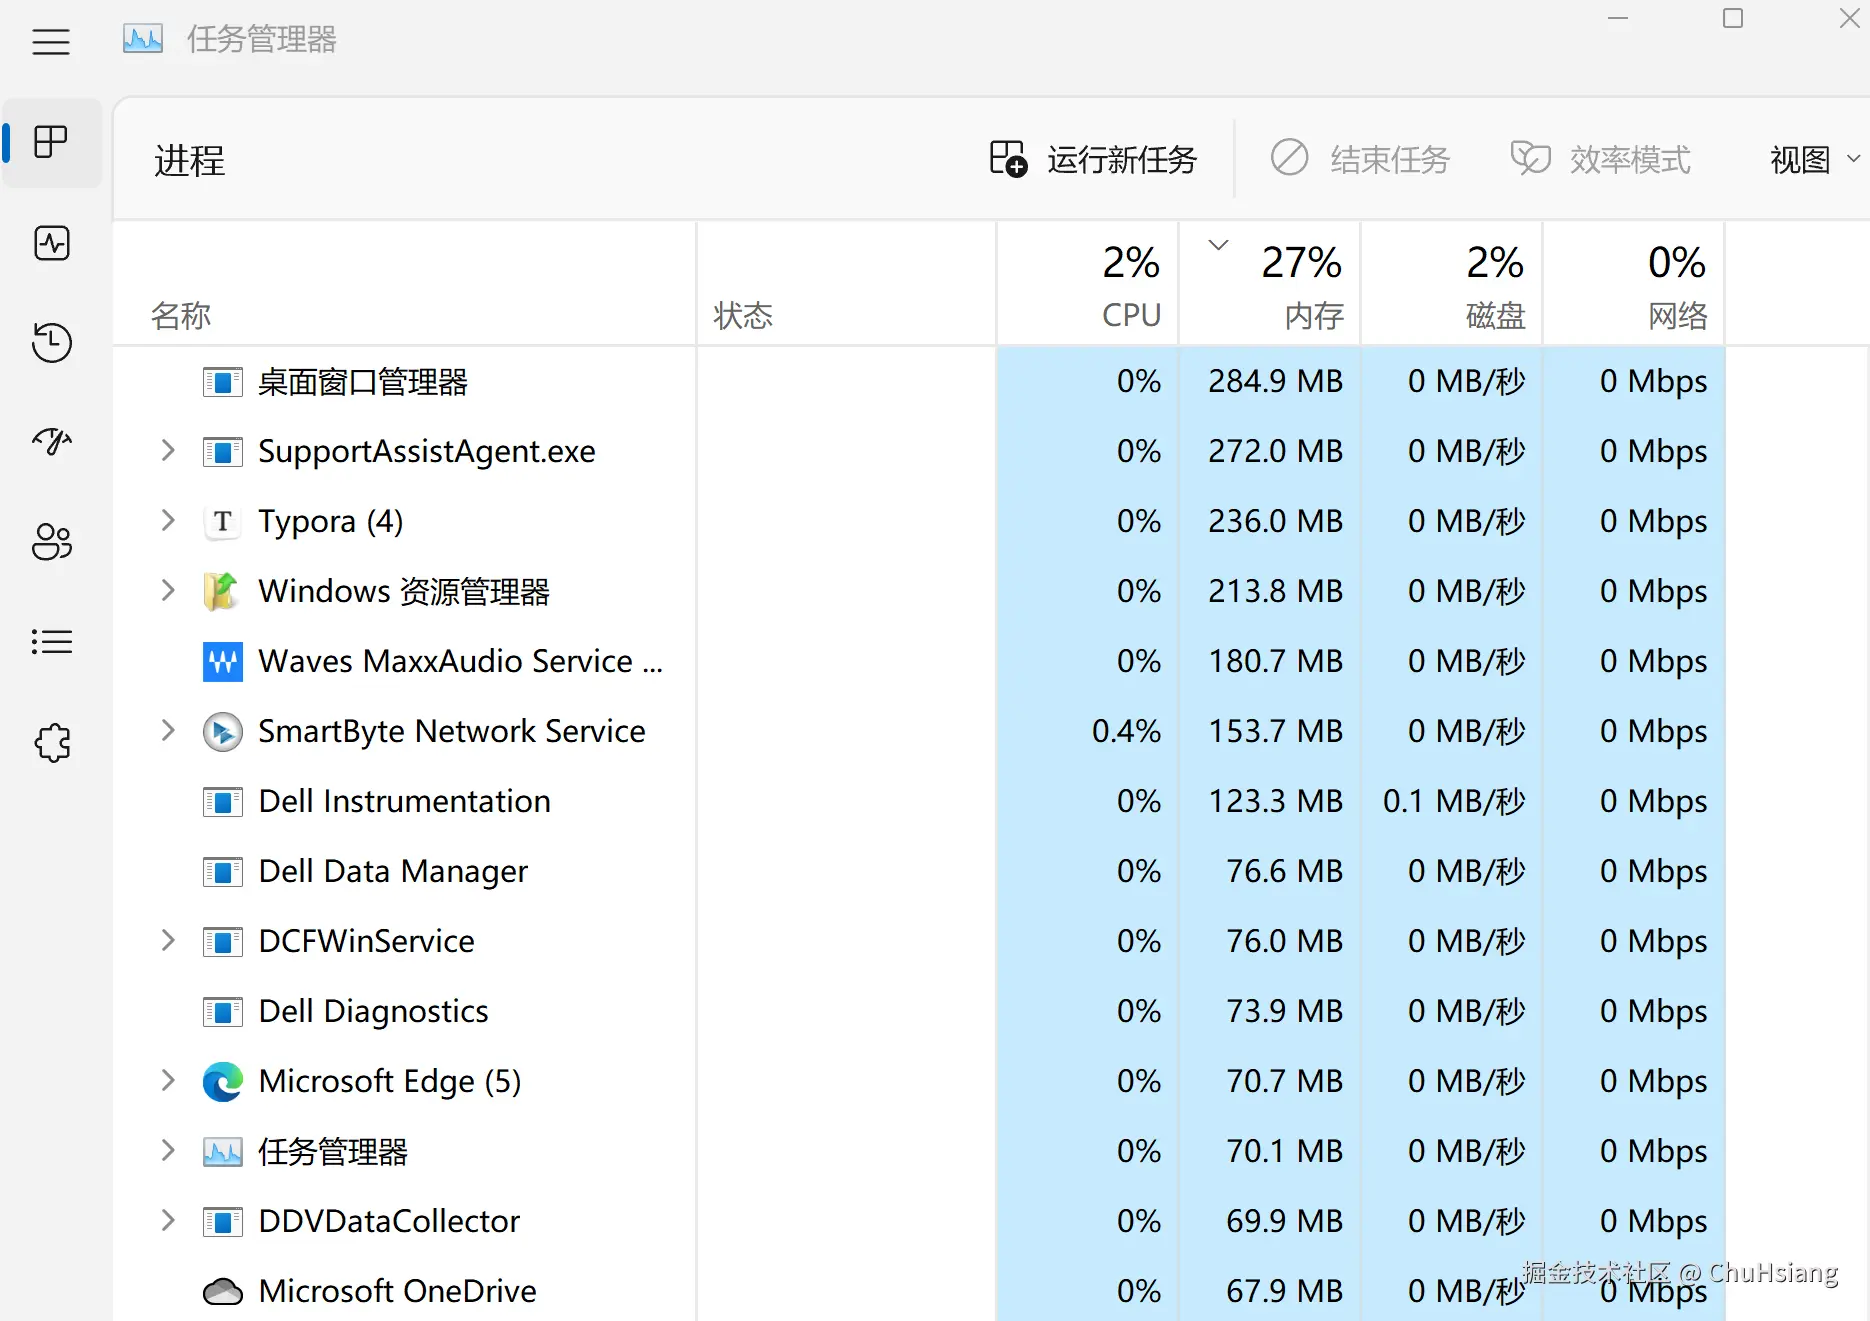This screenshot has width=1870, height=1321.
Task: Select the Waves MaxxAudio Service process name
Action: [461, 661]
